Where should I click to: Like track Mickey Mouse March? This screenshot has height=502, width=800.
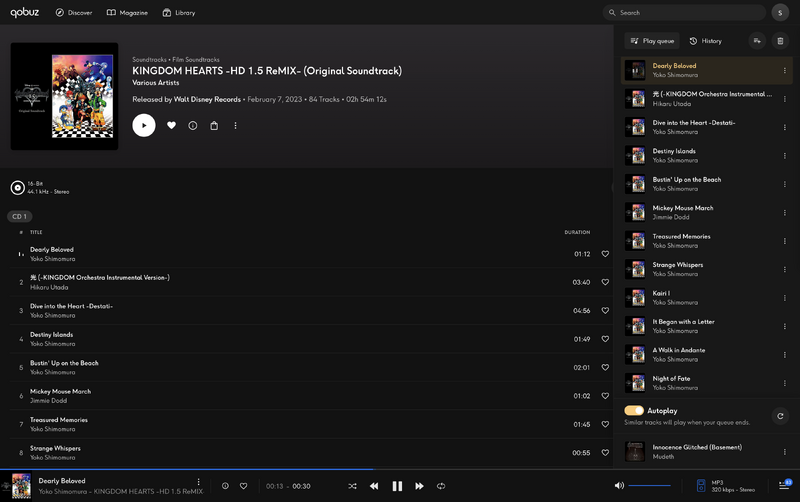pos(605,396)
